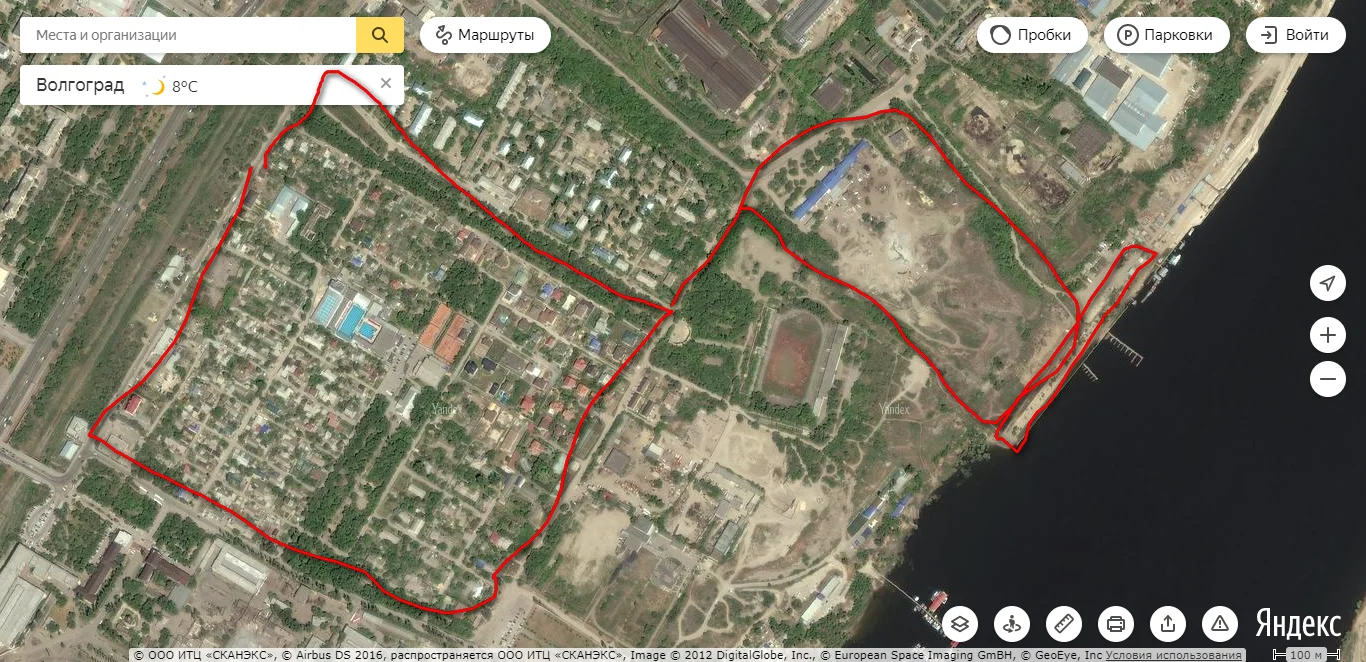Zoom in with the plus button
Viewport: 1366px width, 662px height.
tap(1328, 335)
